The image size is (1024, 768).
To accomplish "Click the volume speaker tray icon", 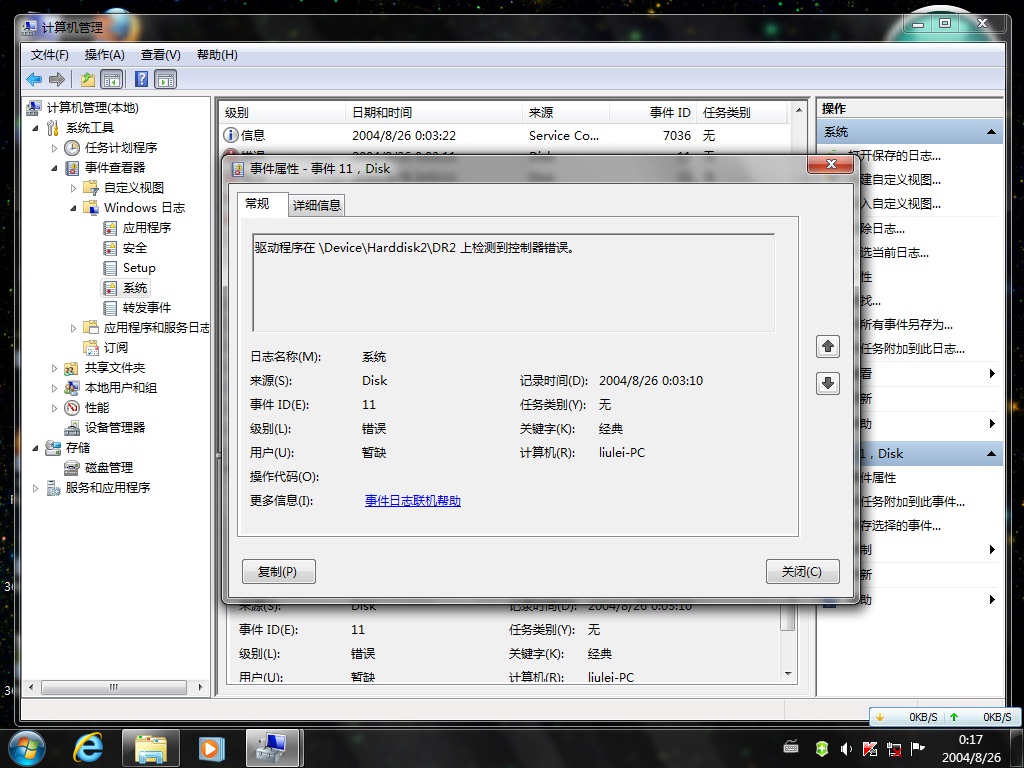I will pyautogui.click(x=846, y=748).
